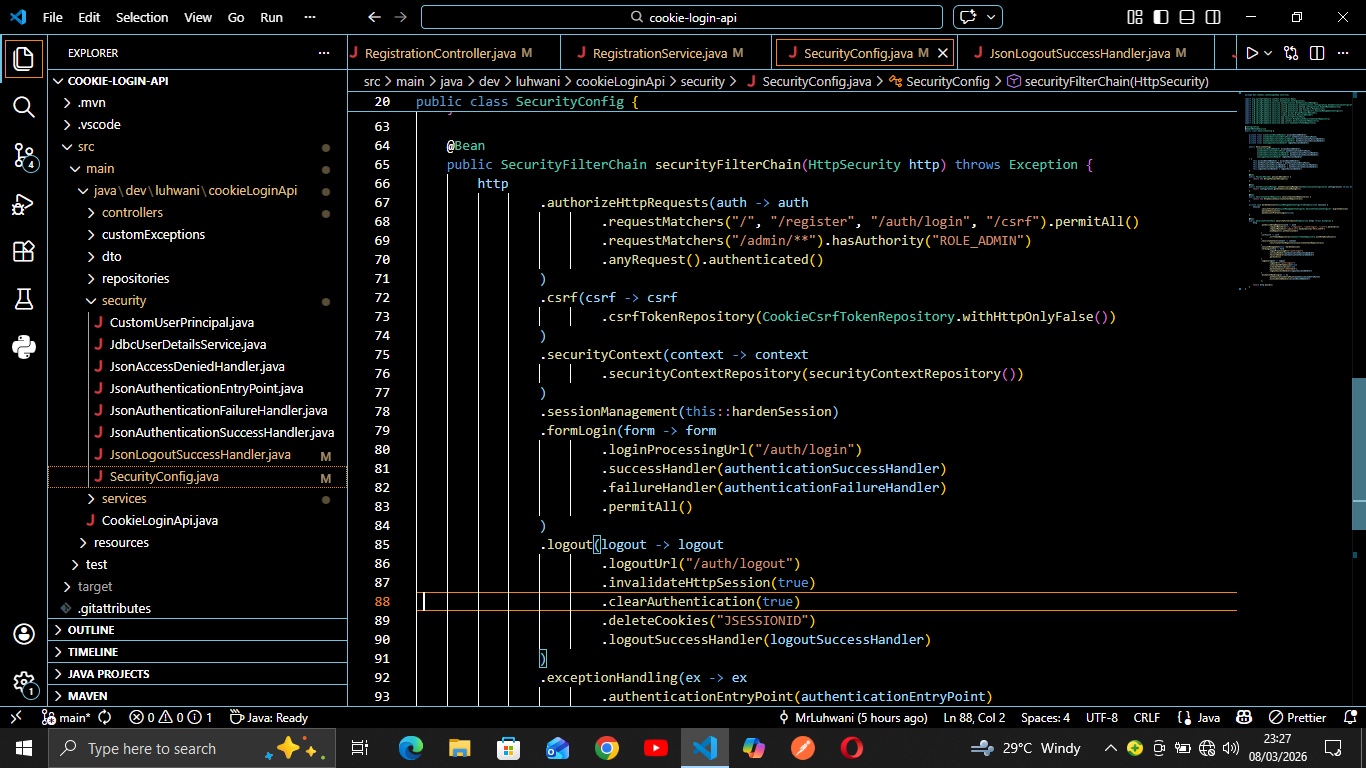1366x768 pixels.
Task: Open the Selection menu
Action: tap(142, 17)
